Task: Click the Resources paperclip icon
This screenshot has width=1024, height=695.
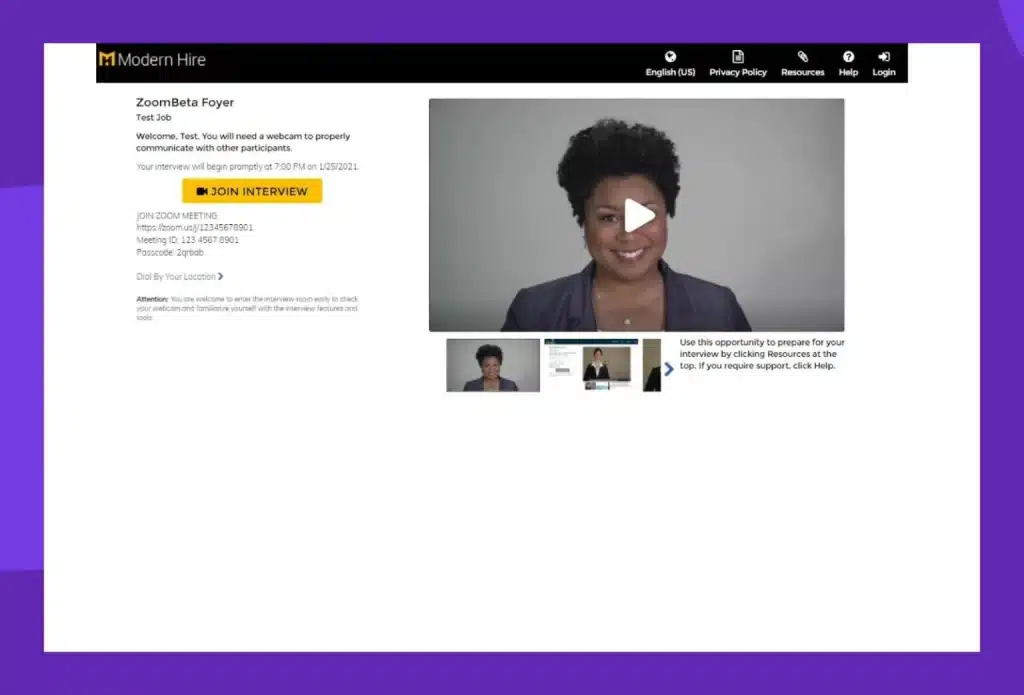Action: pos(802,57)
